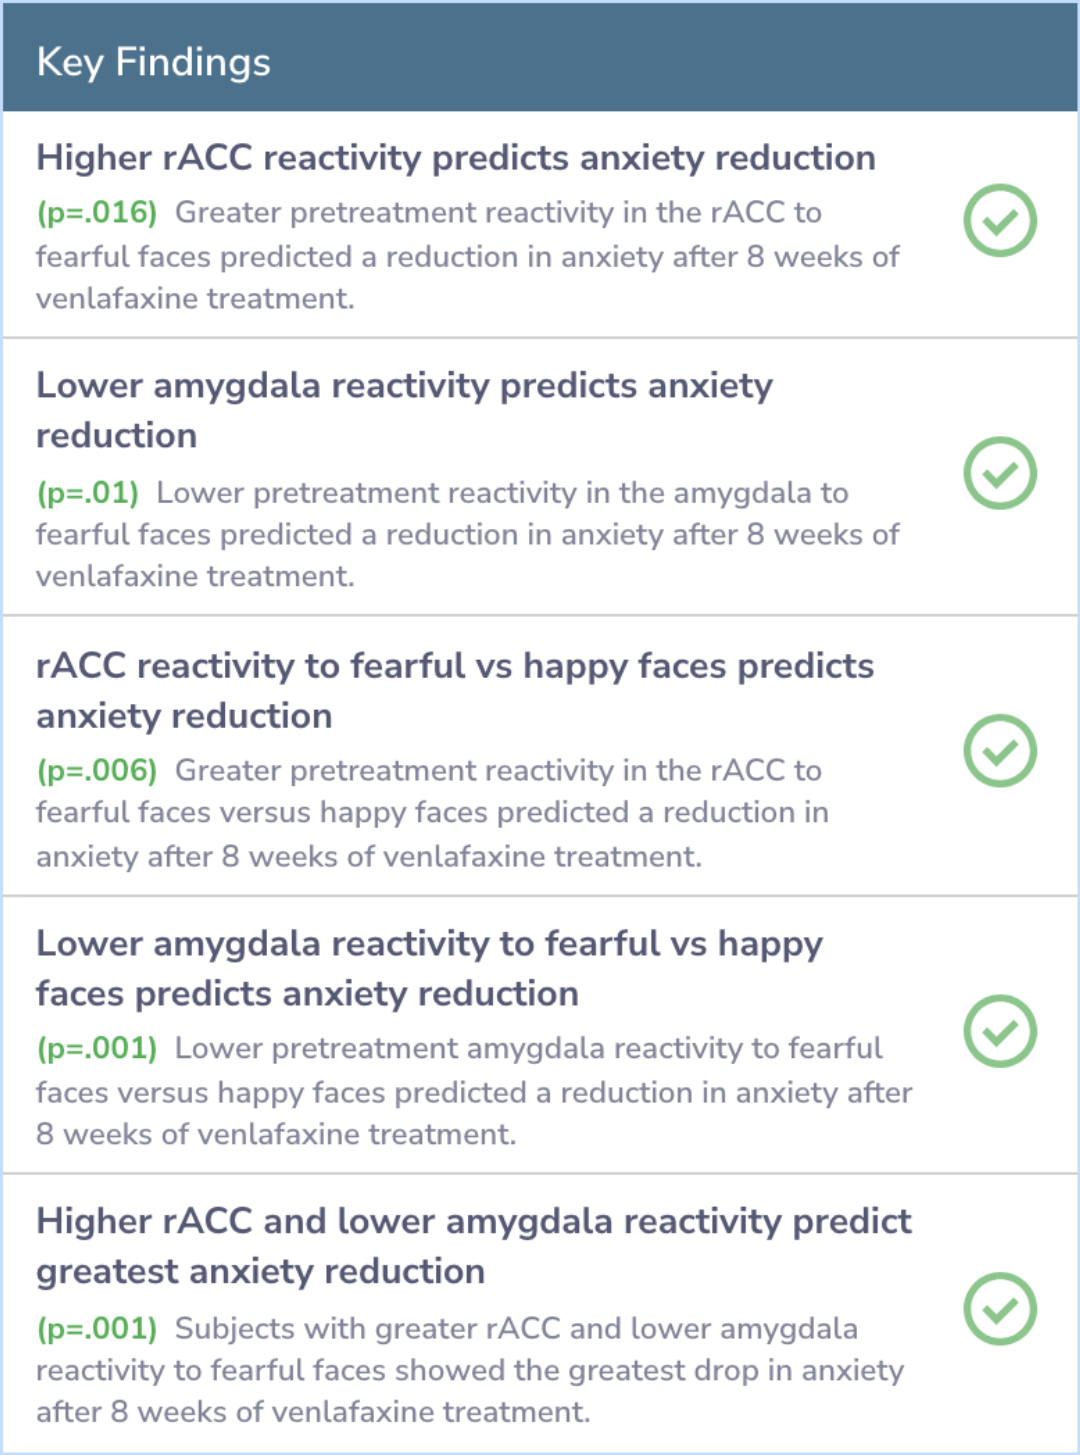
Task: Click the (p=.016) value label
Action: 97,212
